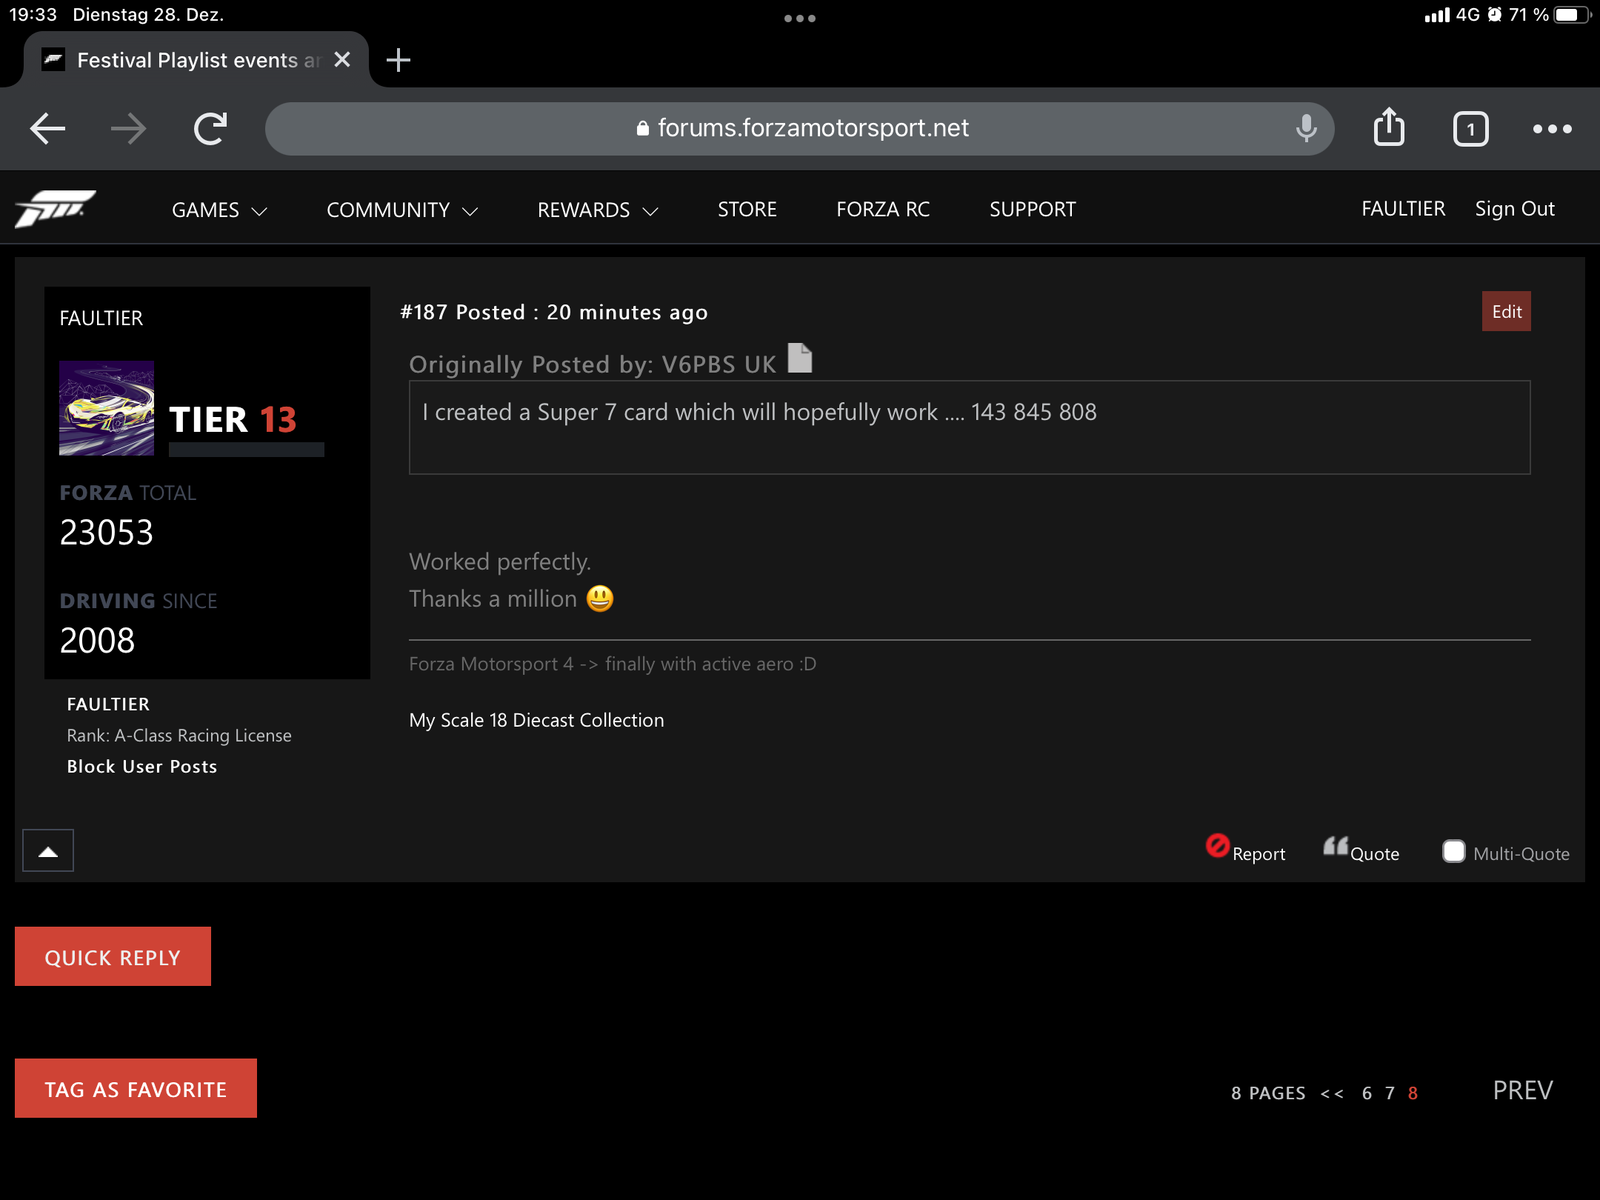Close the Festival Playlist events tab

(x=342, y=60)
